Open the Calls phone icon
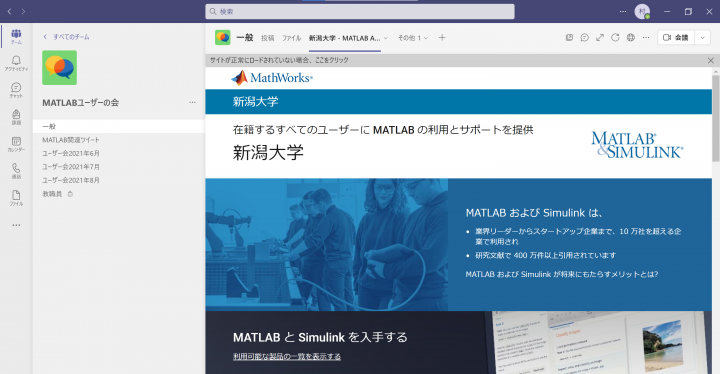The width and height of the screenshot is (720, 374). click(16, 171)
